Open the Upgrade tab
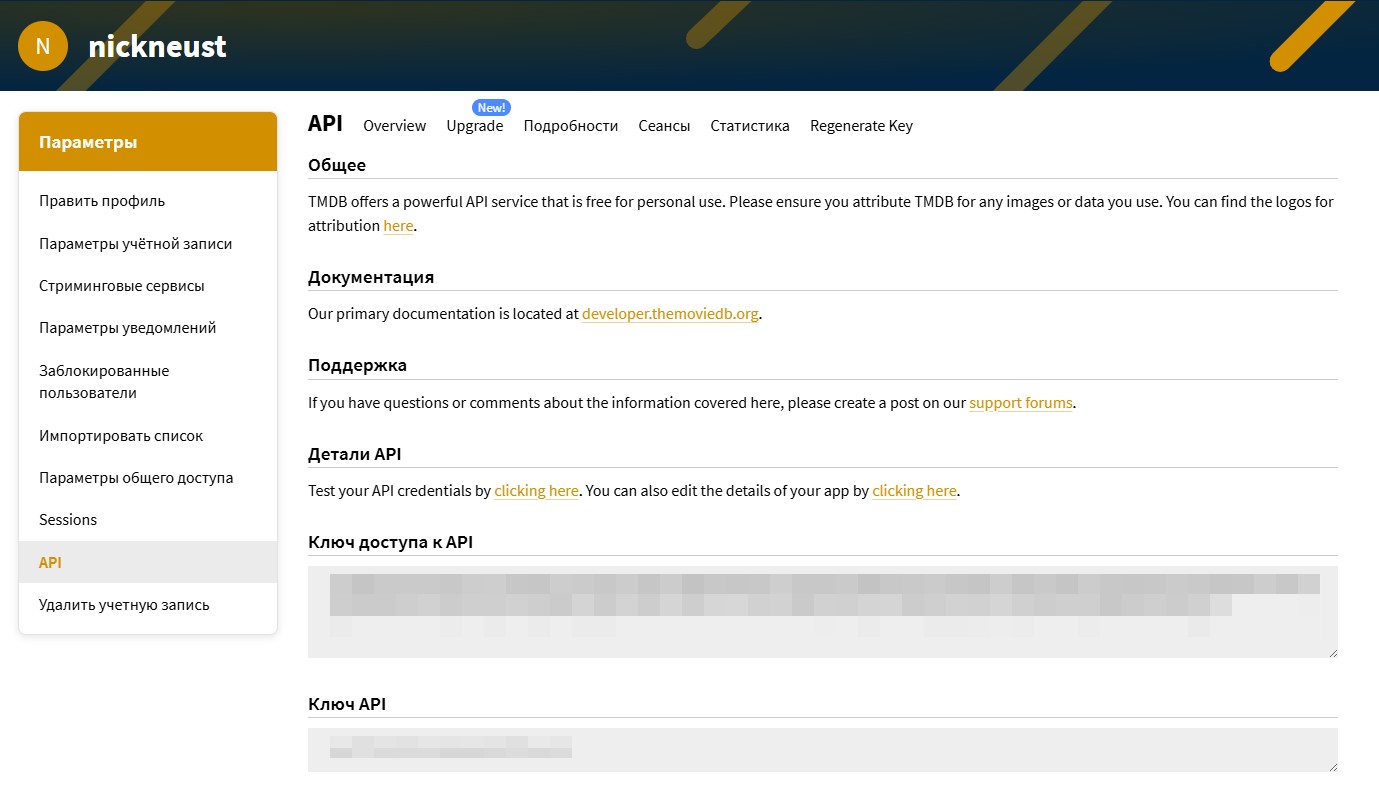 click(x=475, y=126)
